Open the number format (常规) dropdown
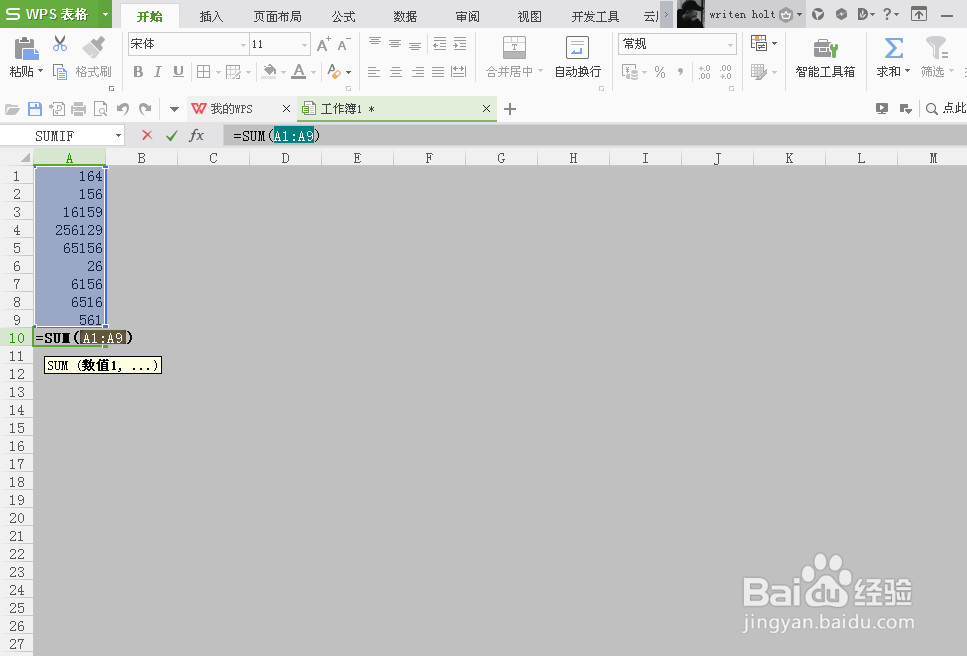967x656 pixels. click(733, 43)
